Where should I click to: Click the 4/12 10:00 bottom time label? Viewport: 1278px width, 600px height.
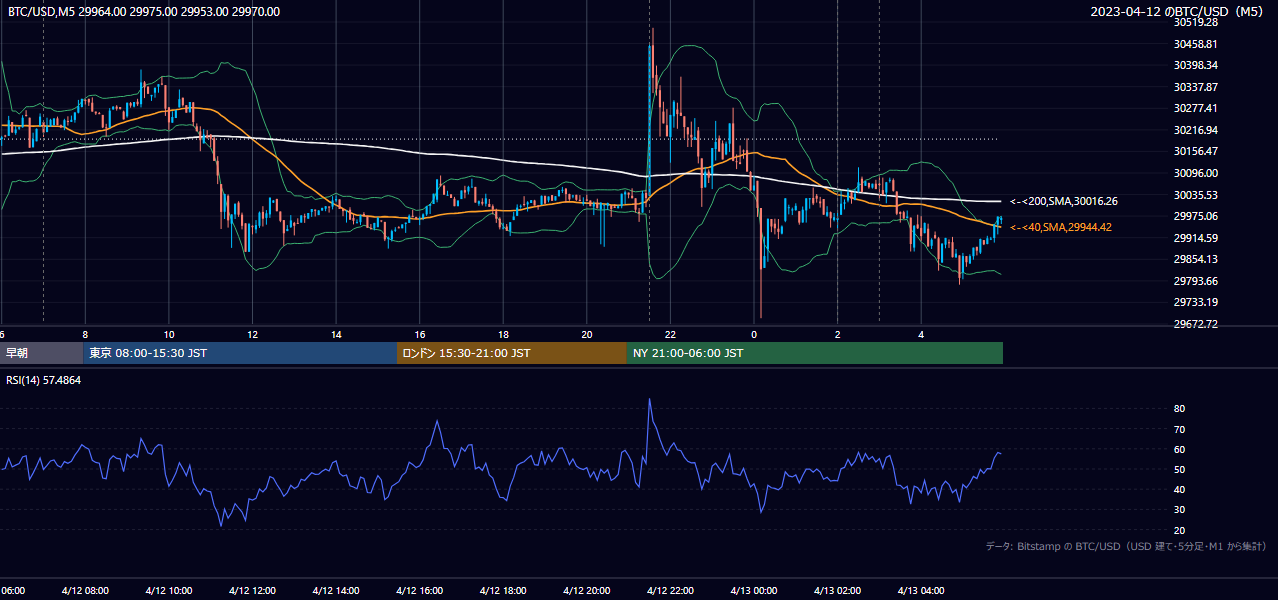point(168,591)
